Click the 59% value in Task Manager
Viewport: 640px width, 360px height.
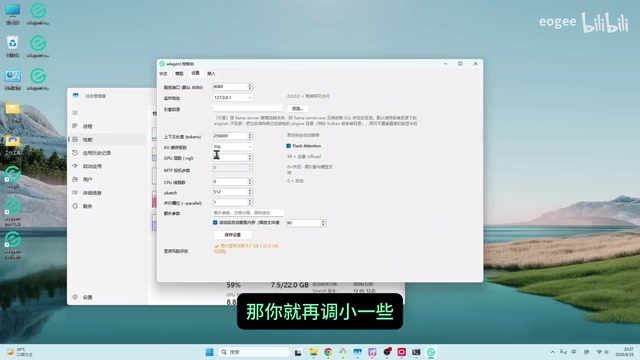tap(233, 285)
